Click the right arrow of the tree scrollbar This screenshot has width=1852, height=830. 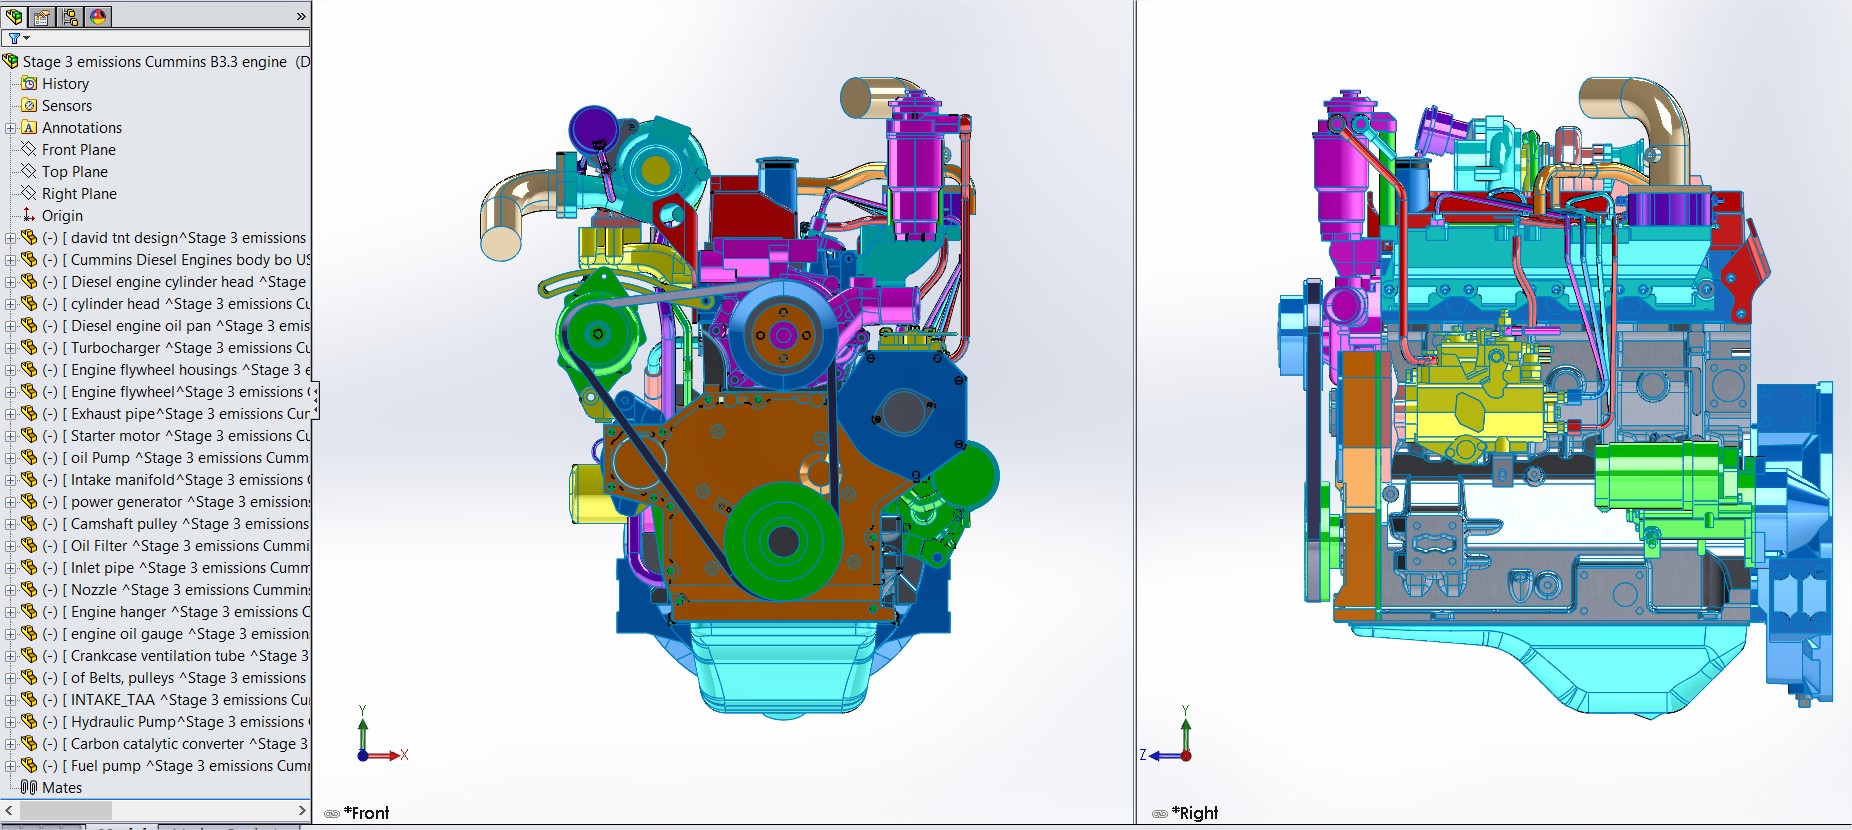[302, 810]
